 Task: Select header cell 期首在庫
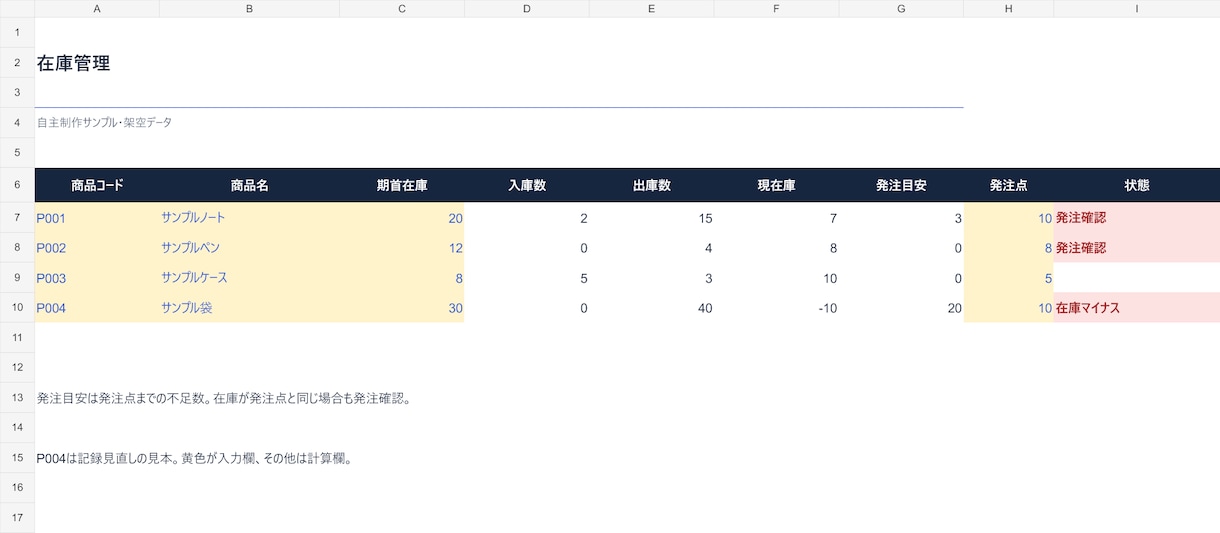402,185
